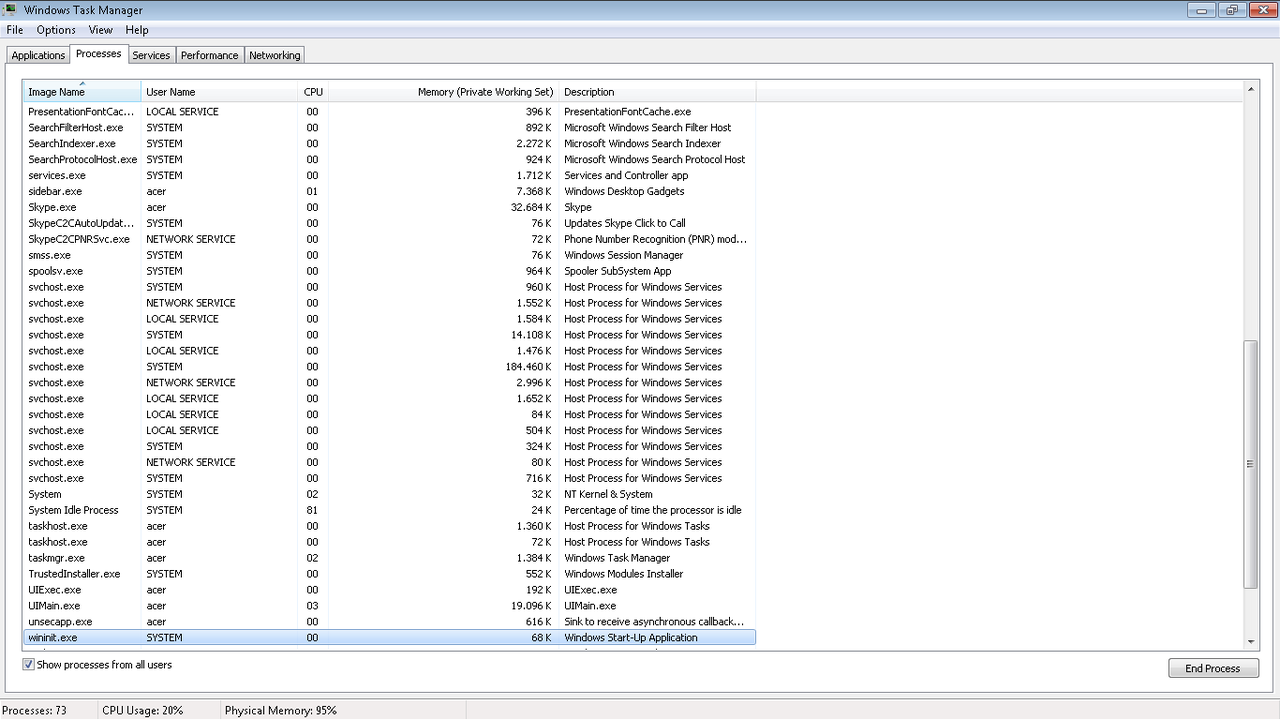Open the View menu

point(100,30)
